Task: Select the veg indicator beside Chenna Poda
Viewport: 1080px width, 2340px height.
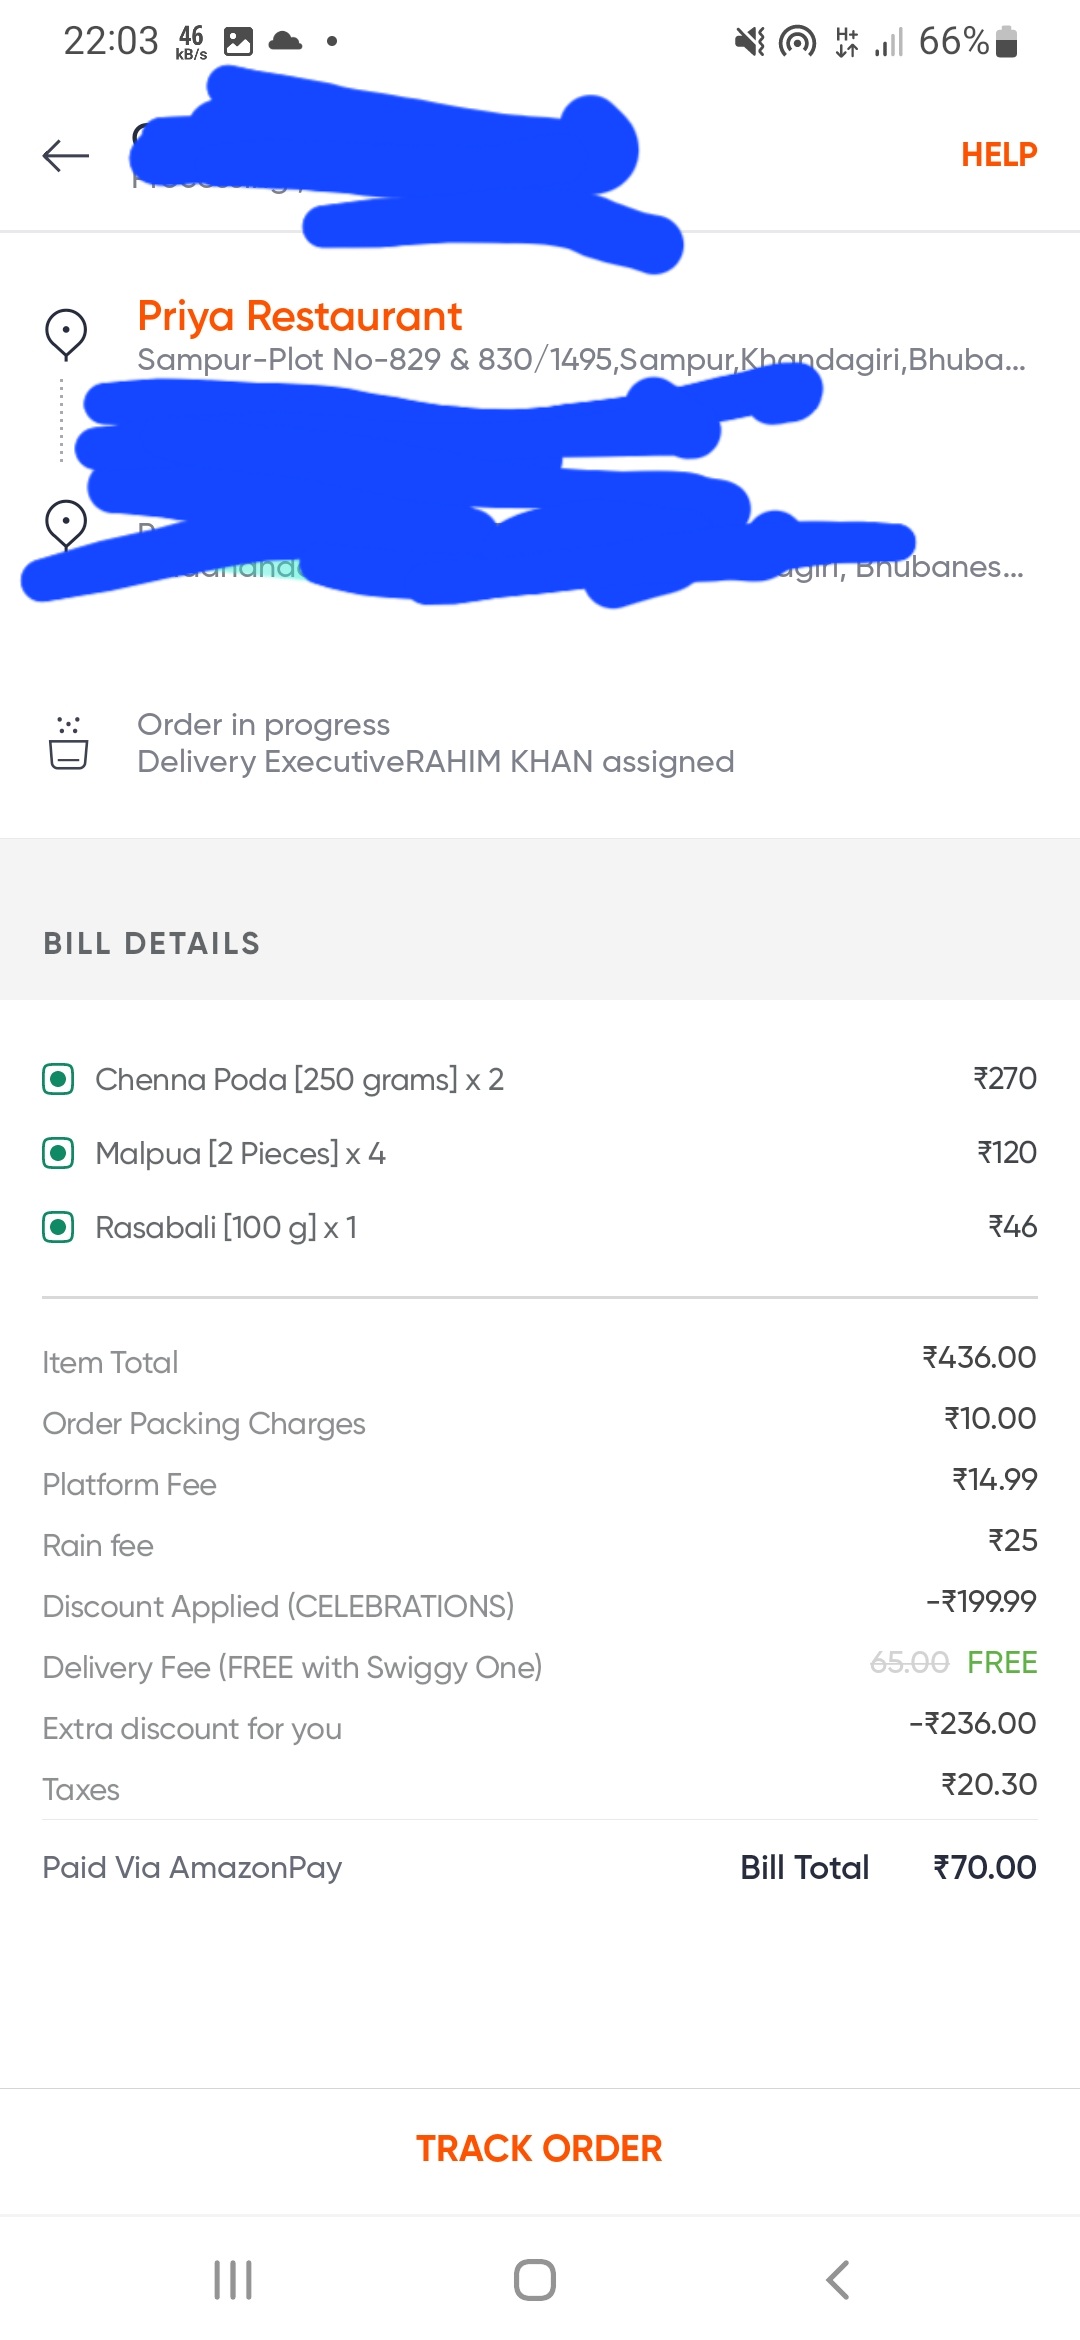Action: pyautogui.click(x=58, y=1079)
